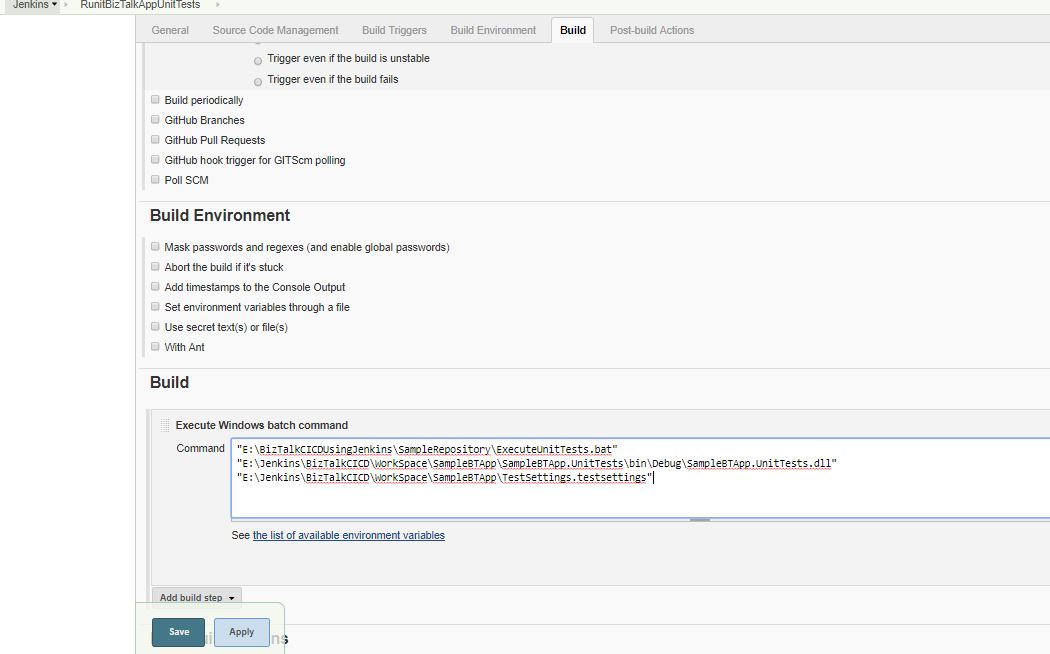This screenshot has height=654, width=1050.
Task: Open the Build Environment tab
Action: point(493,30)
